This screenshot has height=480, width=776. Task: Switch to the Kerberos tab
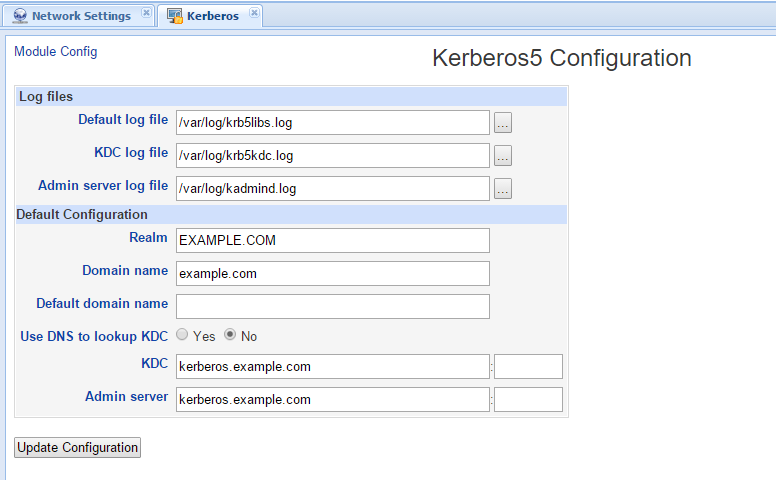(x=210, y=16)
